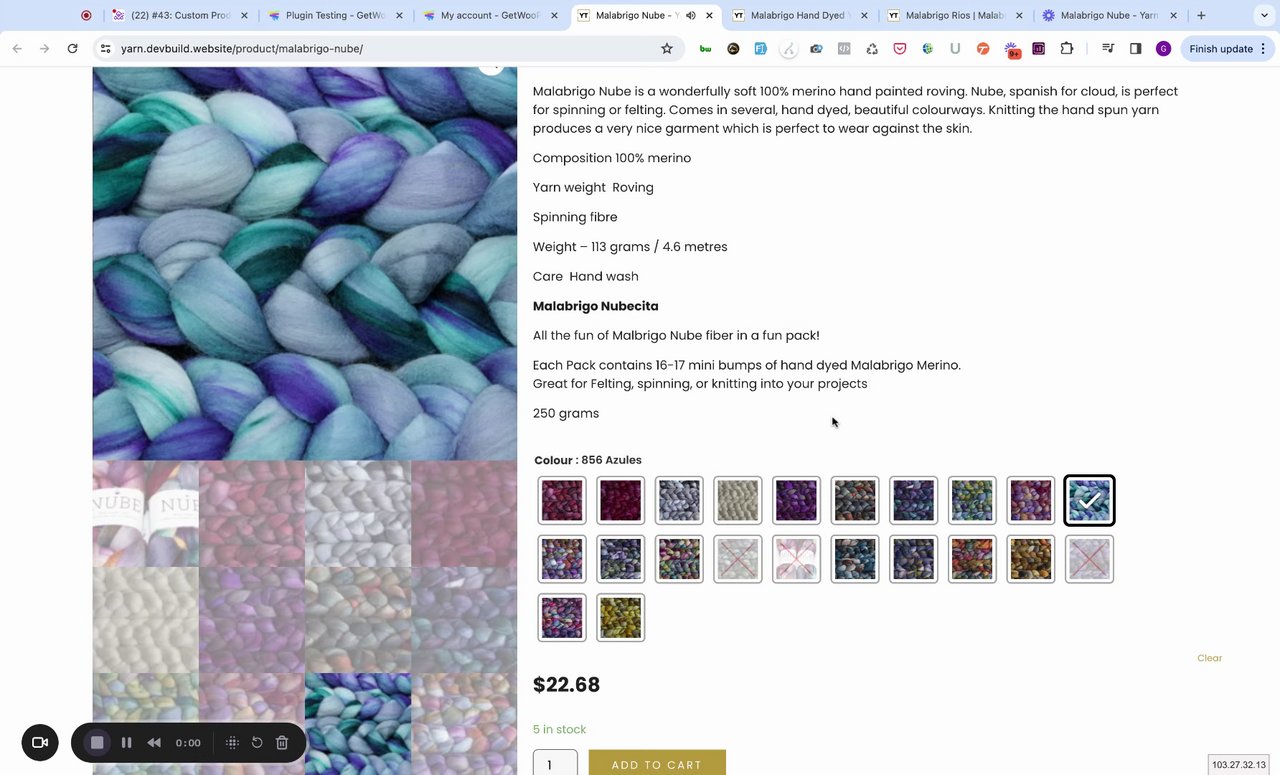
Task: Select the orange-red swatch in second row
Action: [x=972, y=559]
